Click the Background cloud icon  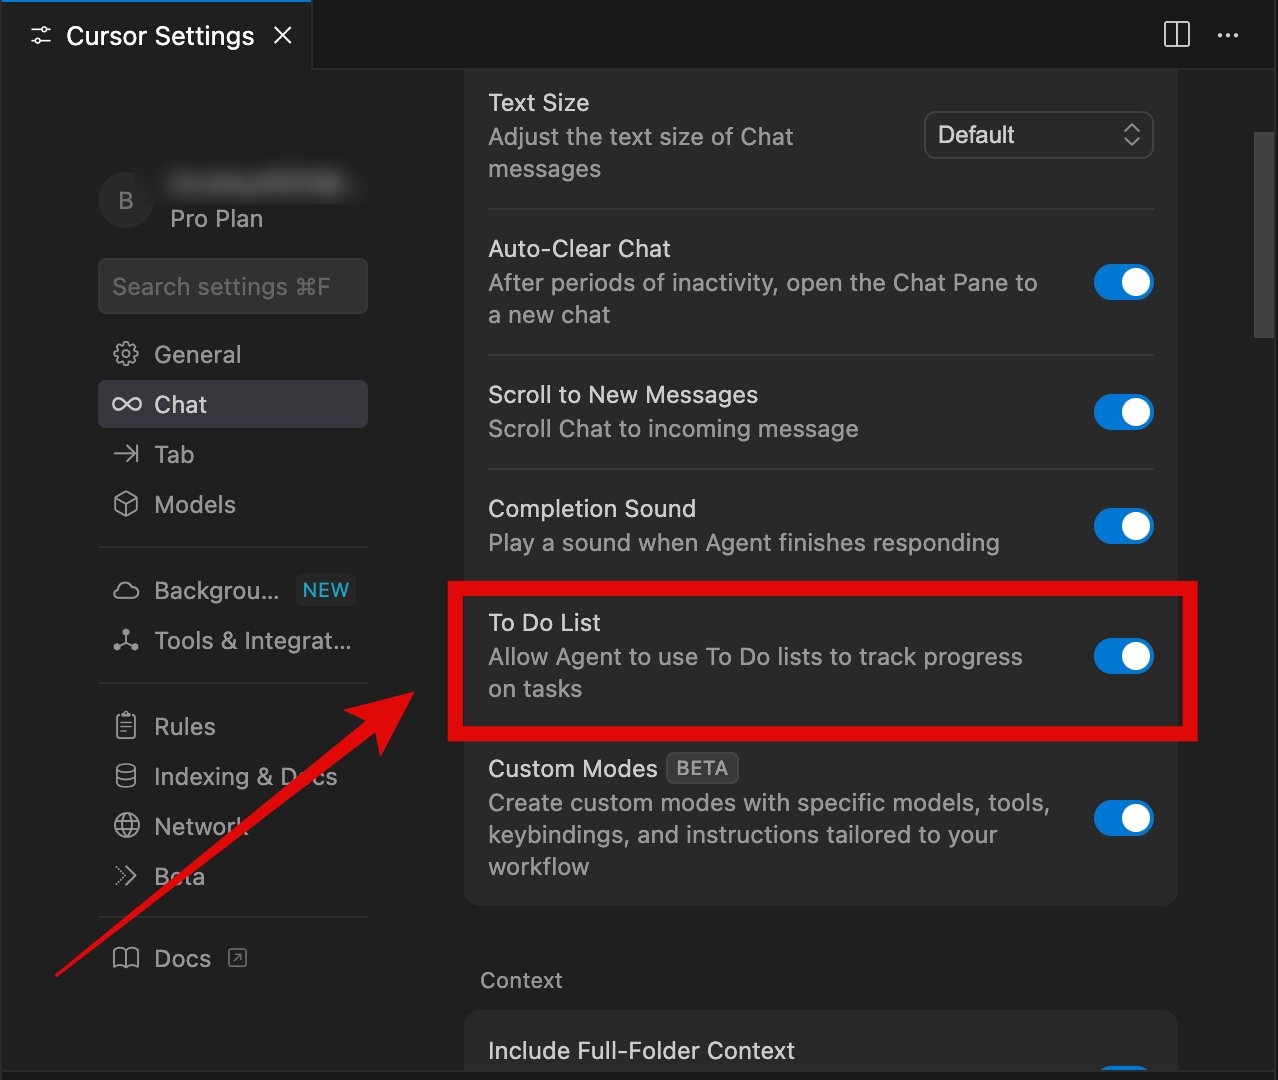click(126, 590)
